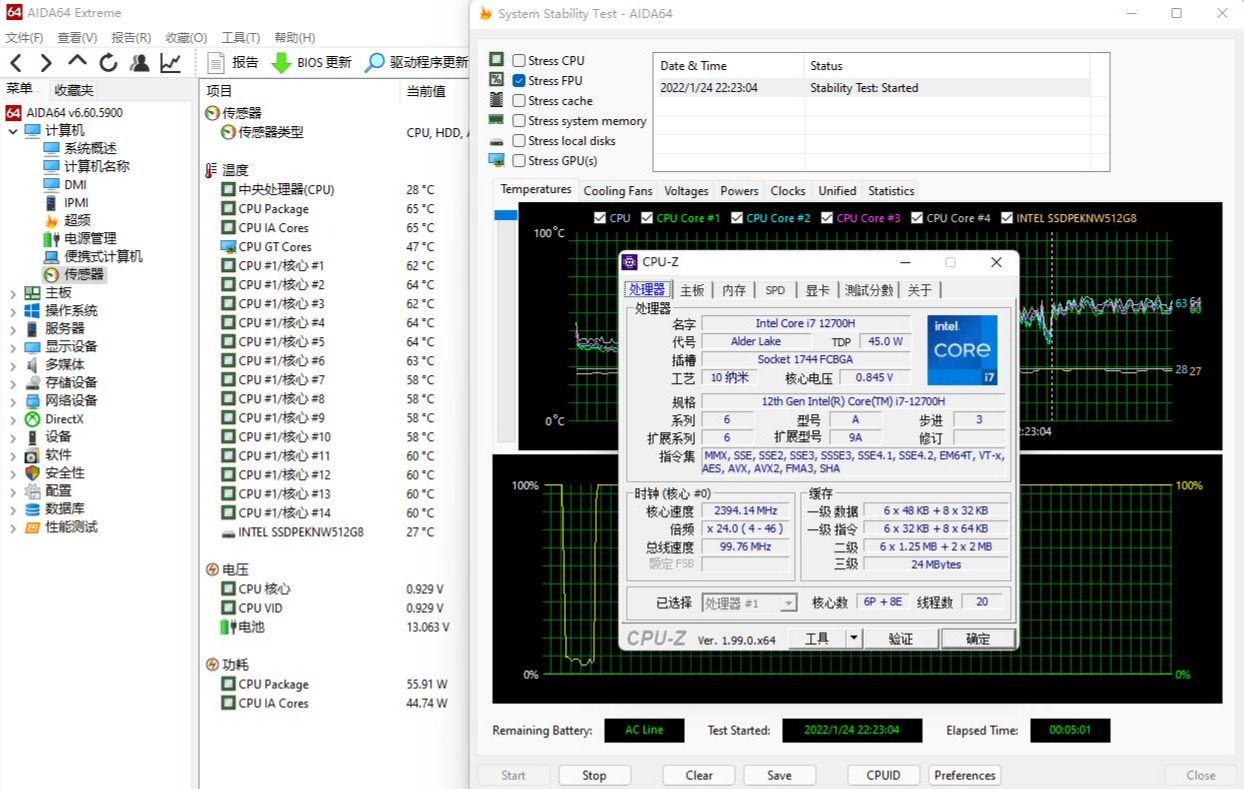Collapse the 计算机 tree node
The image size is (1244, 789).
[13, 131]
